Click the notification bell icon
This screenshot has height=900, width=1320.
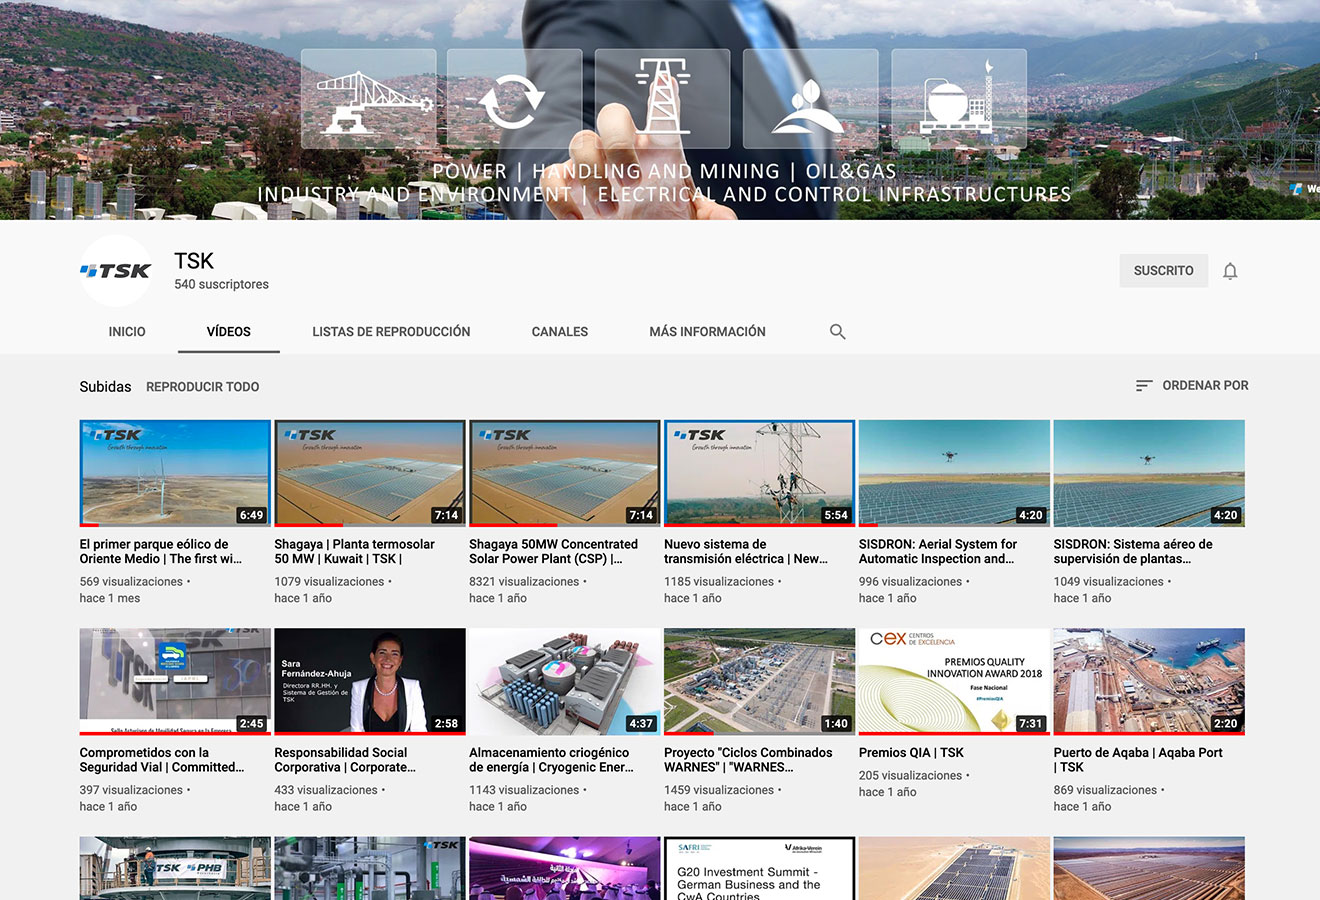(1230, 271)
